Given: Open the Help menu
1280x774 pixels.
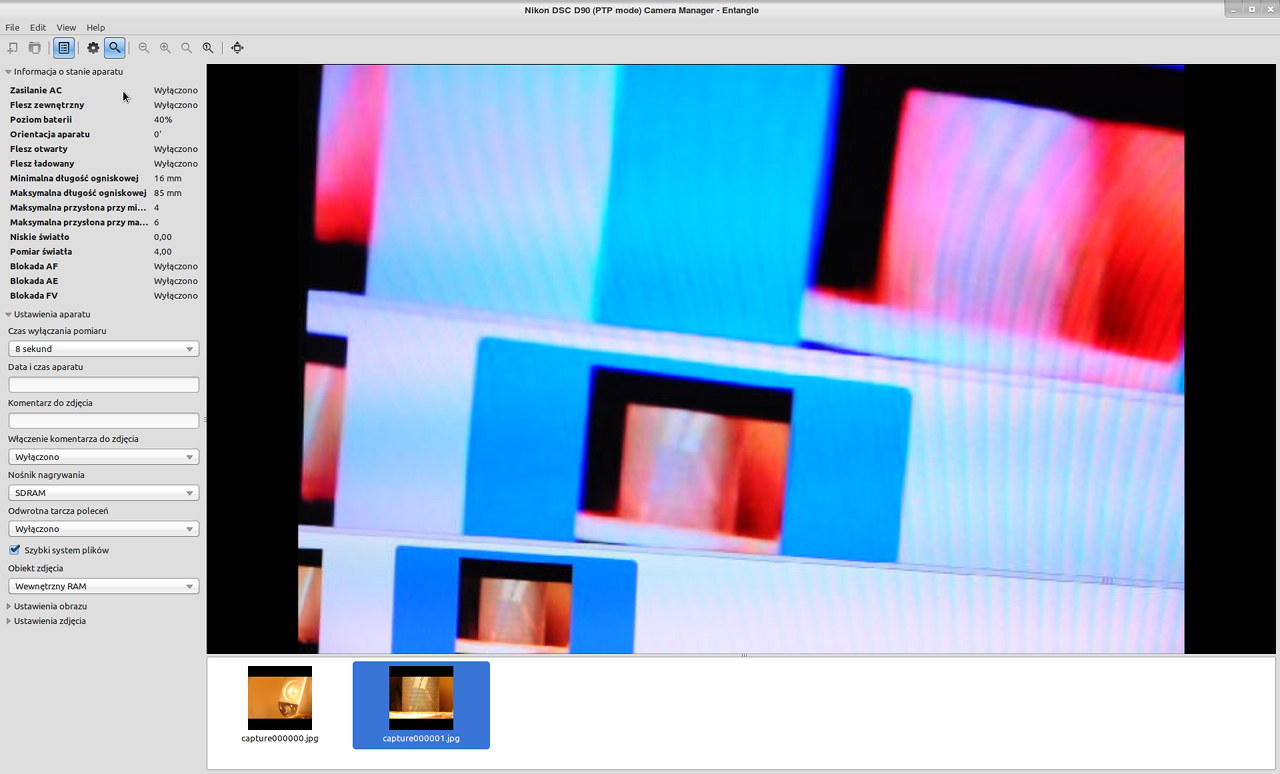Looking at the screenshot, I should coord(96,27).
